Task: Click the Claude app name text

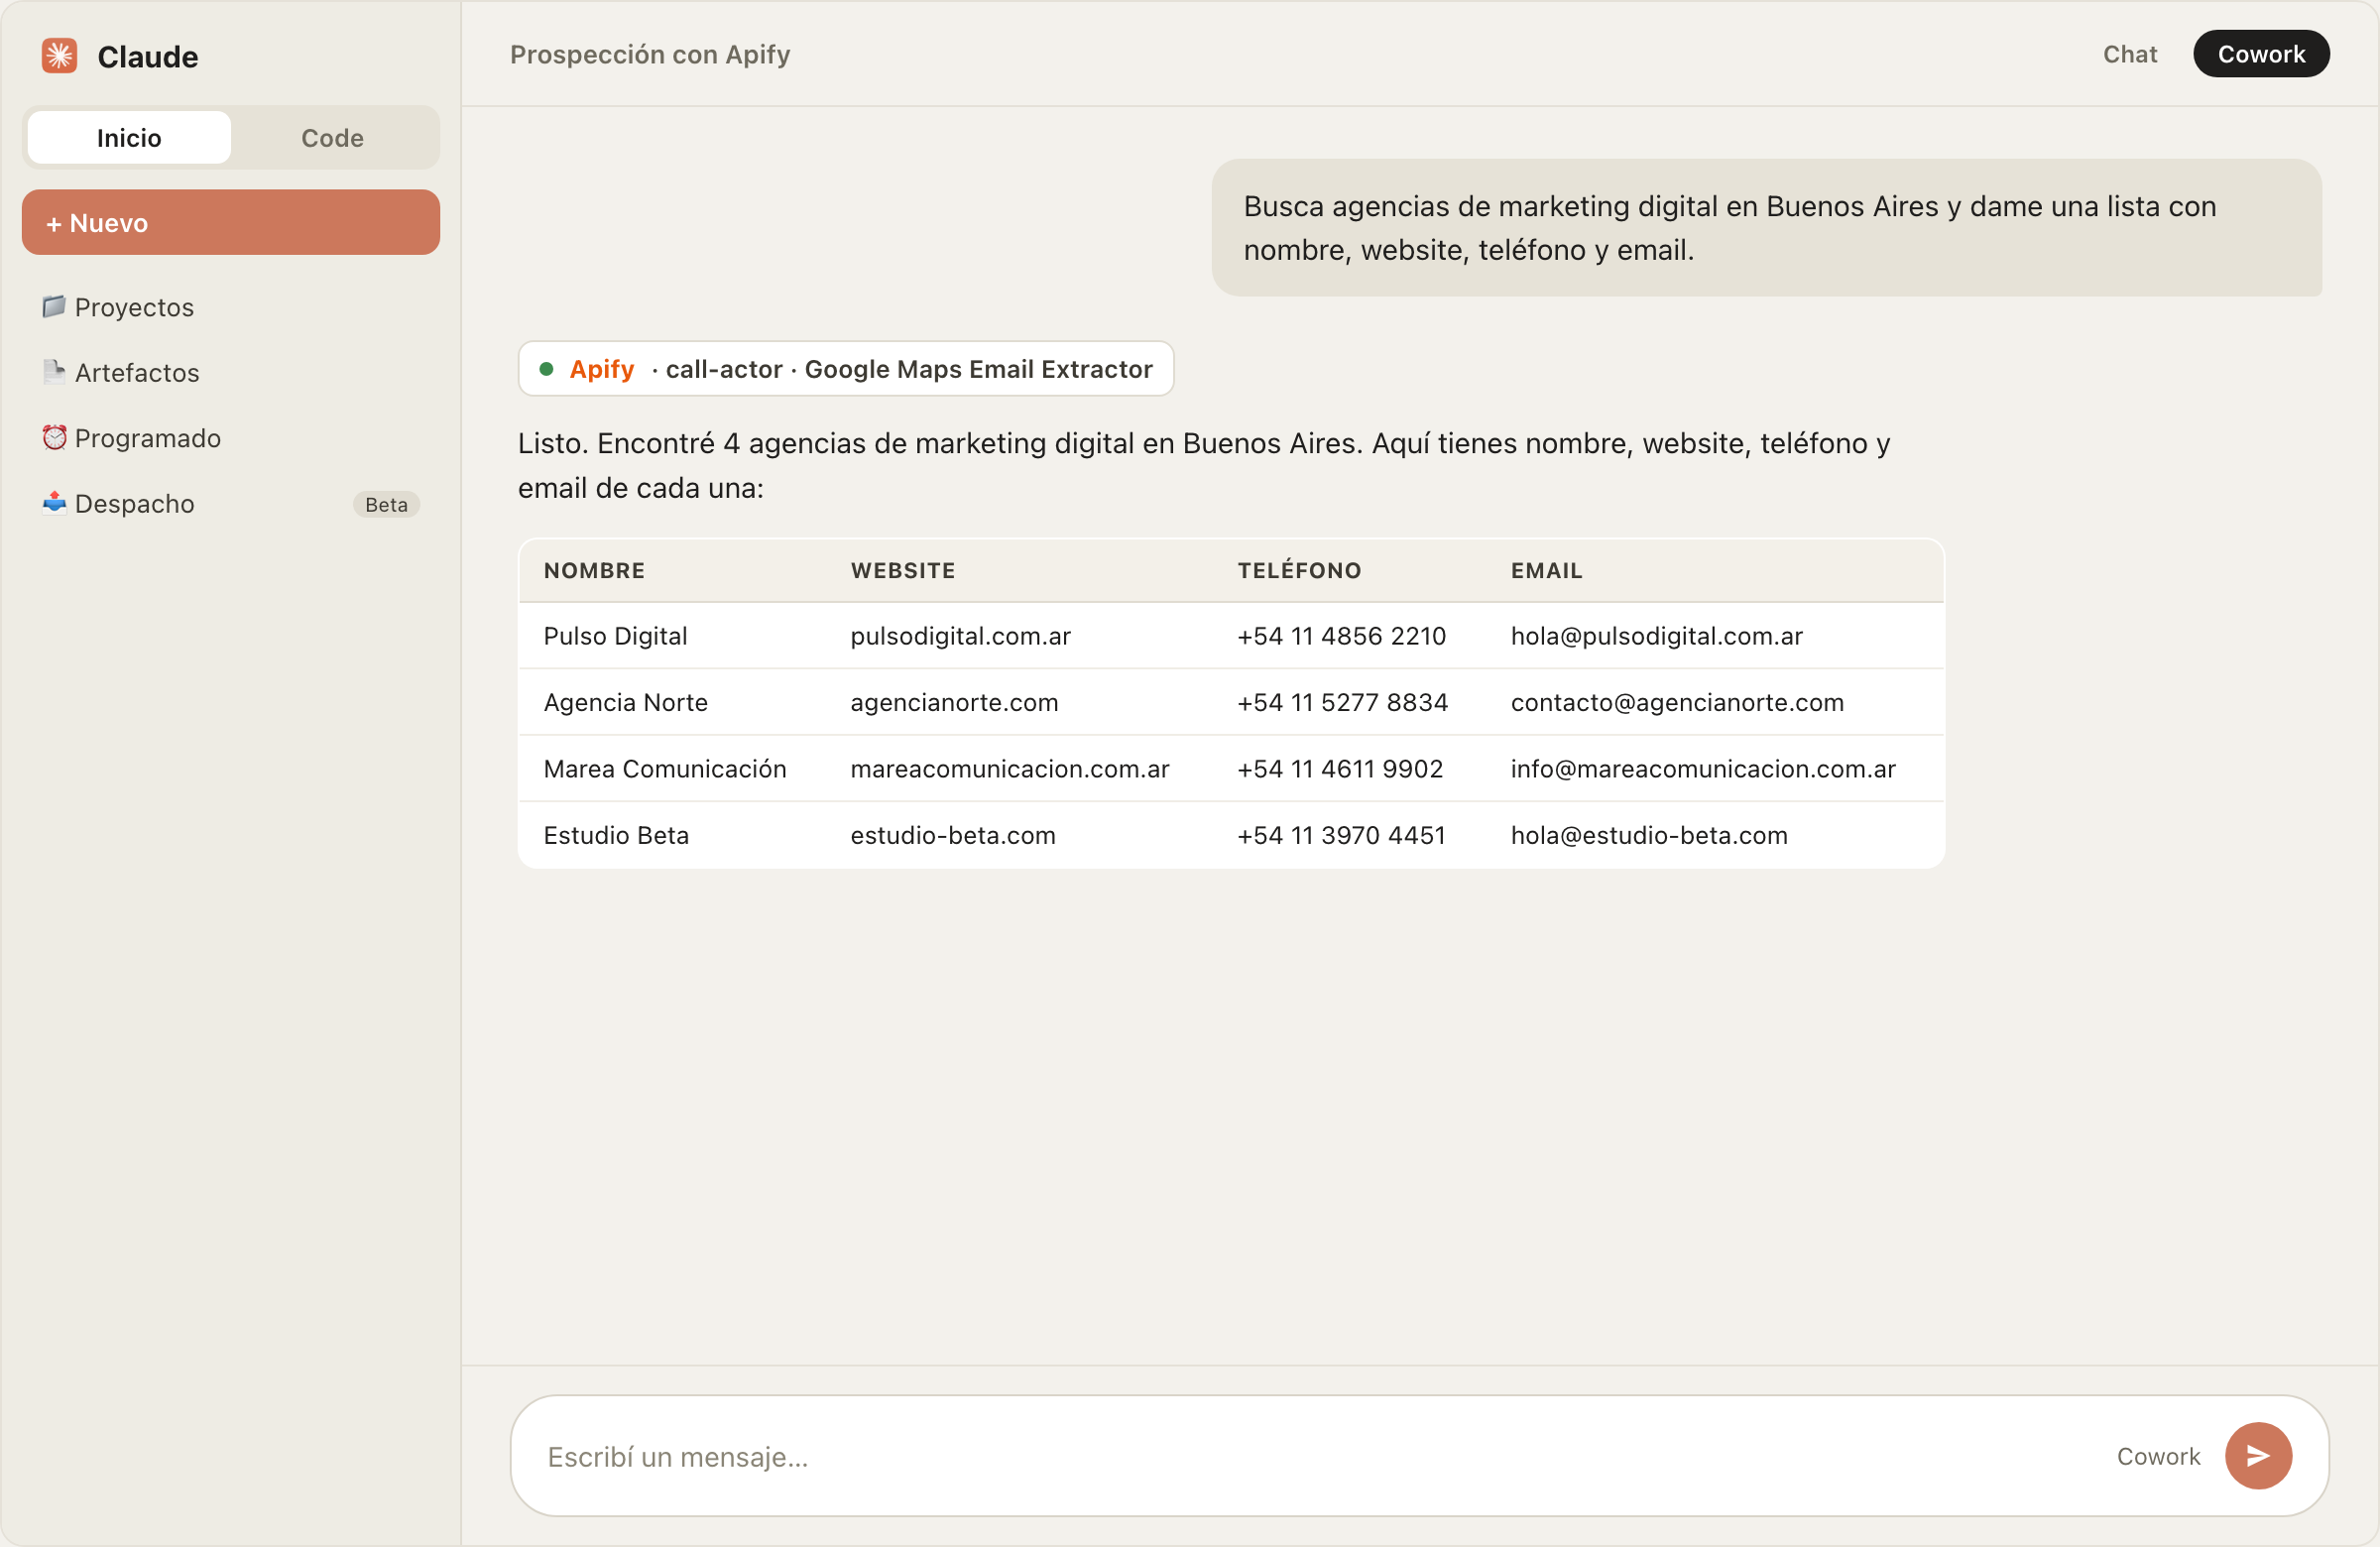Action: 148,56
